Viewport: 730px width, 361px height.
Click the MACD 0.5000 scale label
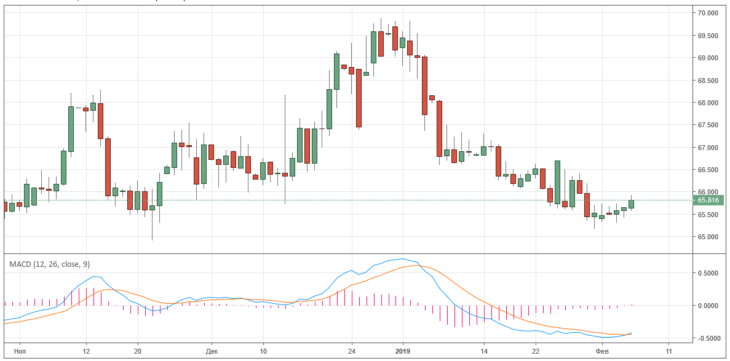708,273
